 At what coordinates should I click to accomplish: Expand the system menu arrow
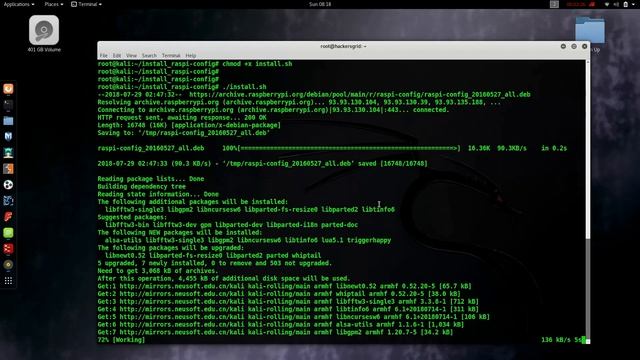pyautogui.click(x=634, y=4)
